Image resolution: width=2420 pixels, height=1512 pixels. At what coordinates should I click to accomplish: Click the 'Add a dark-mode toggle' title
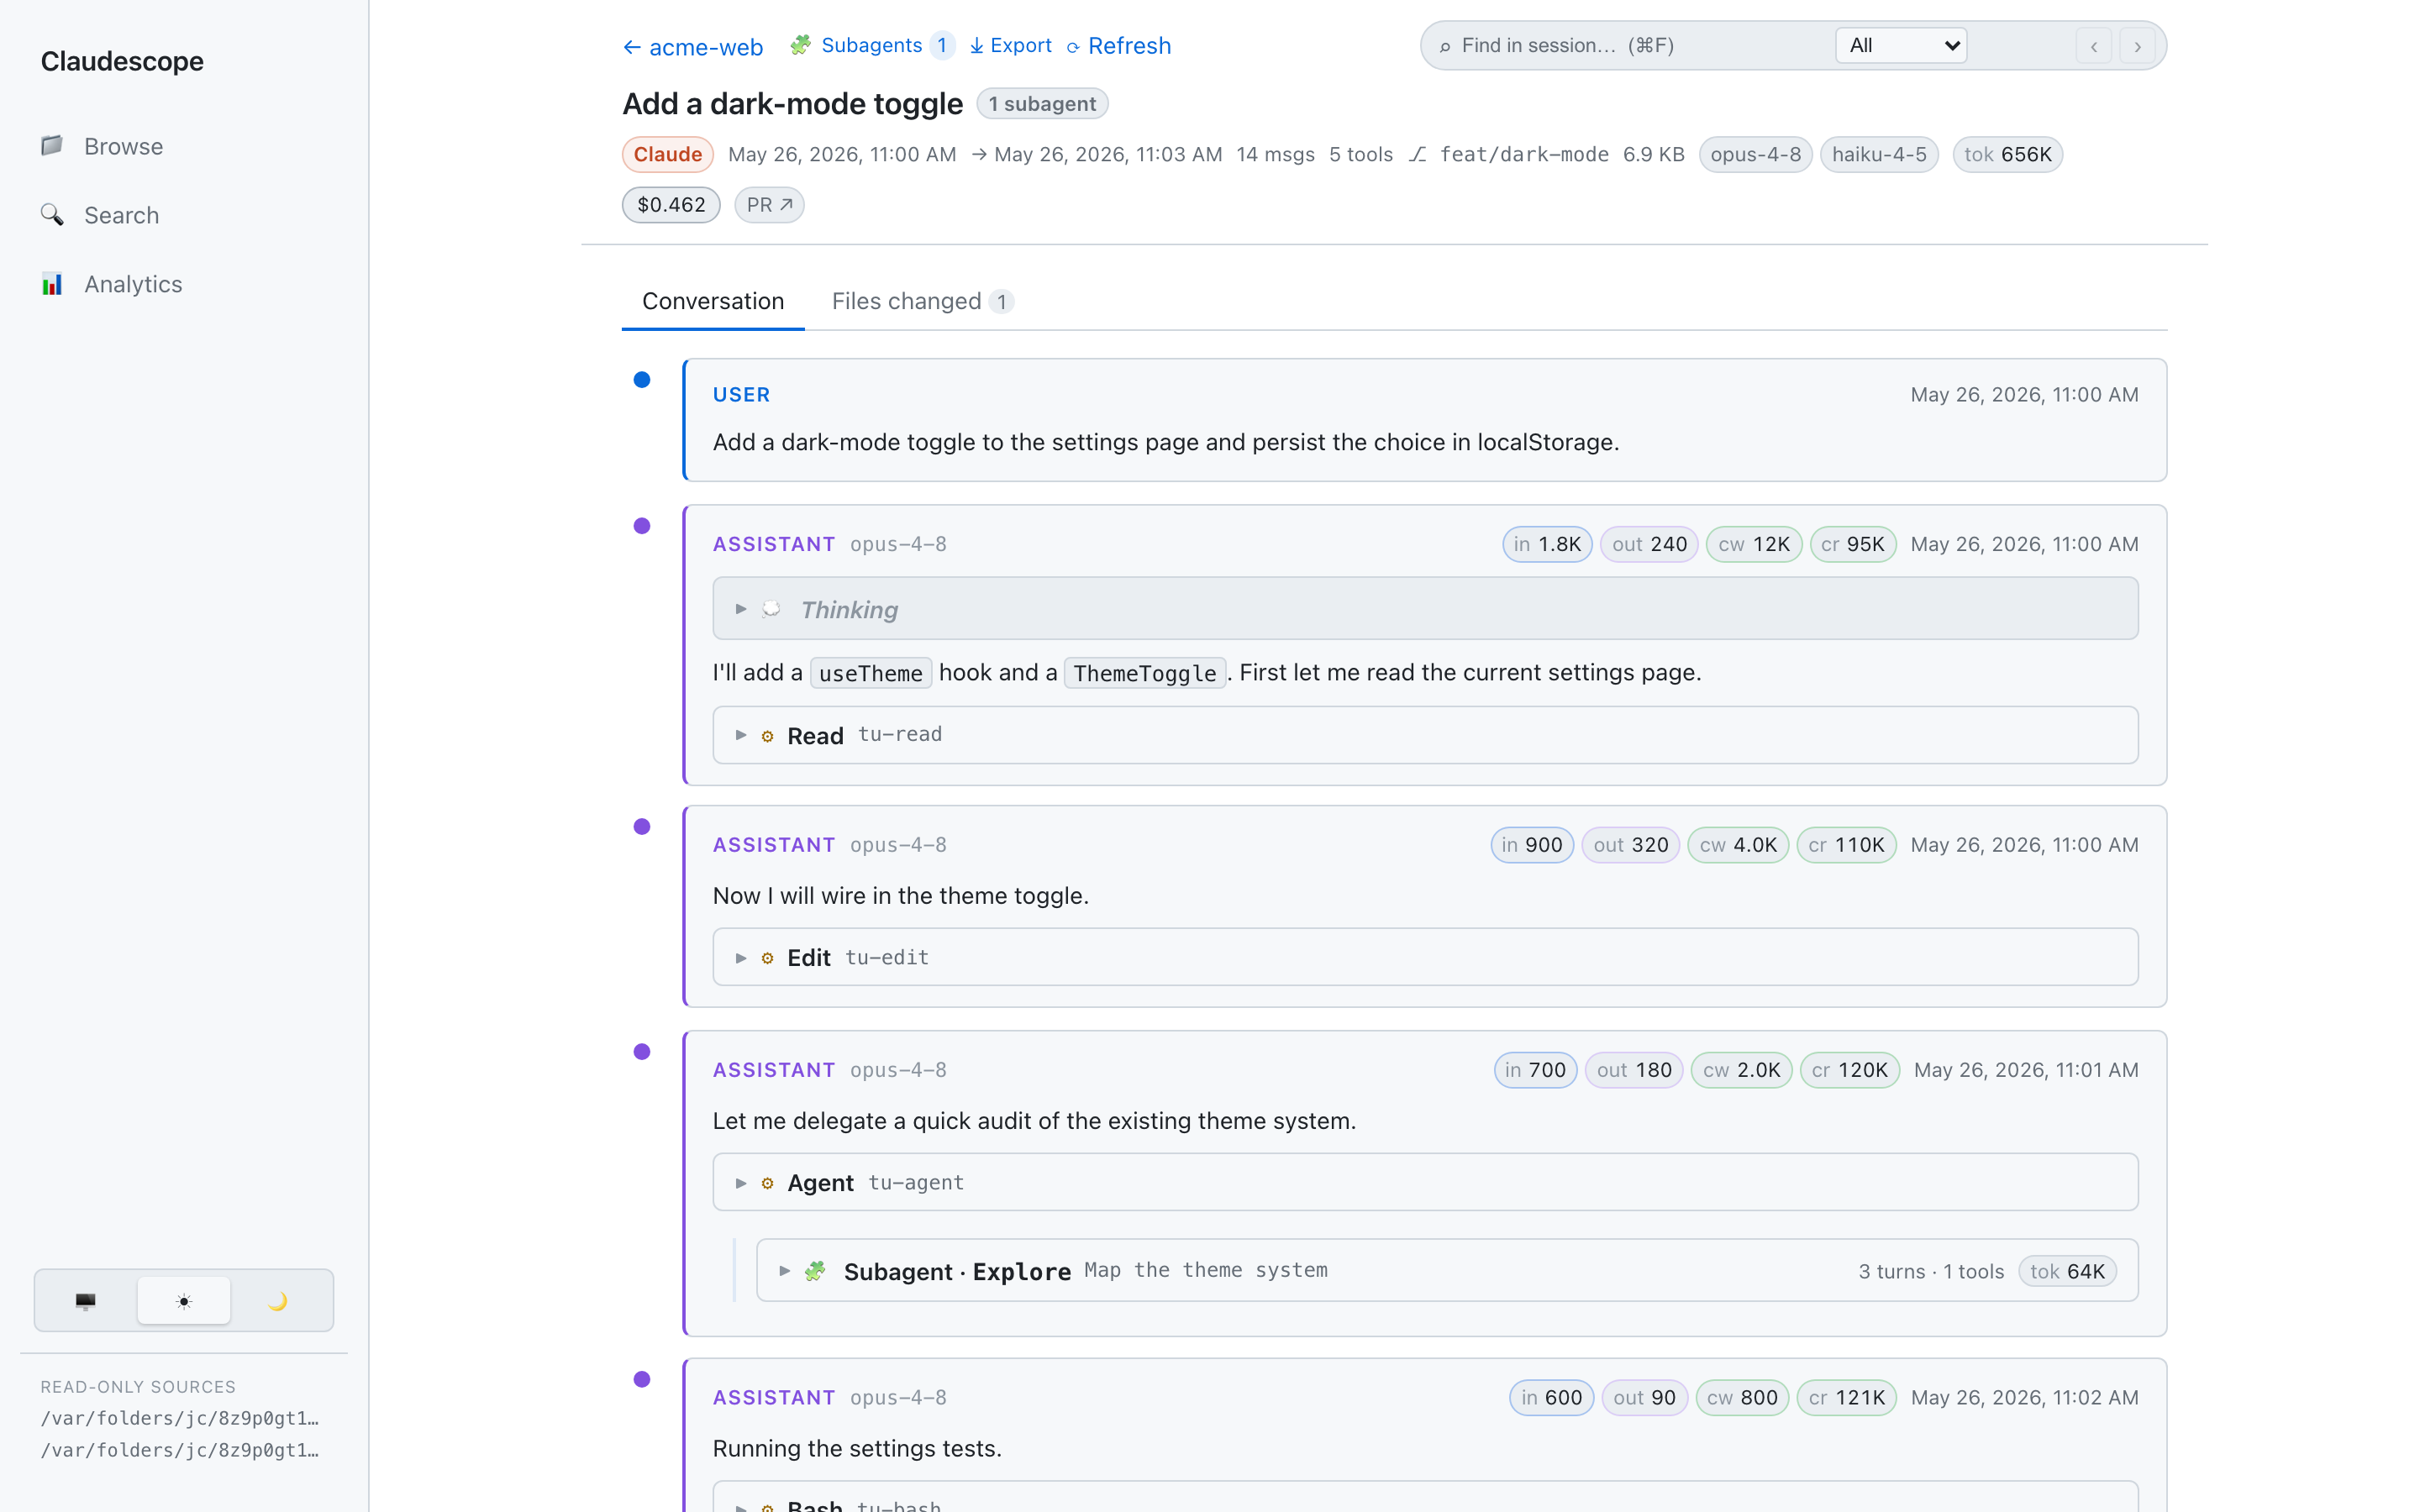point(792,104)
